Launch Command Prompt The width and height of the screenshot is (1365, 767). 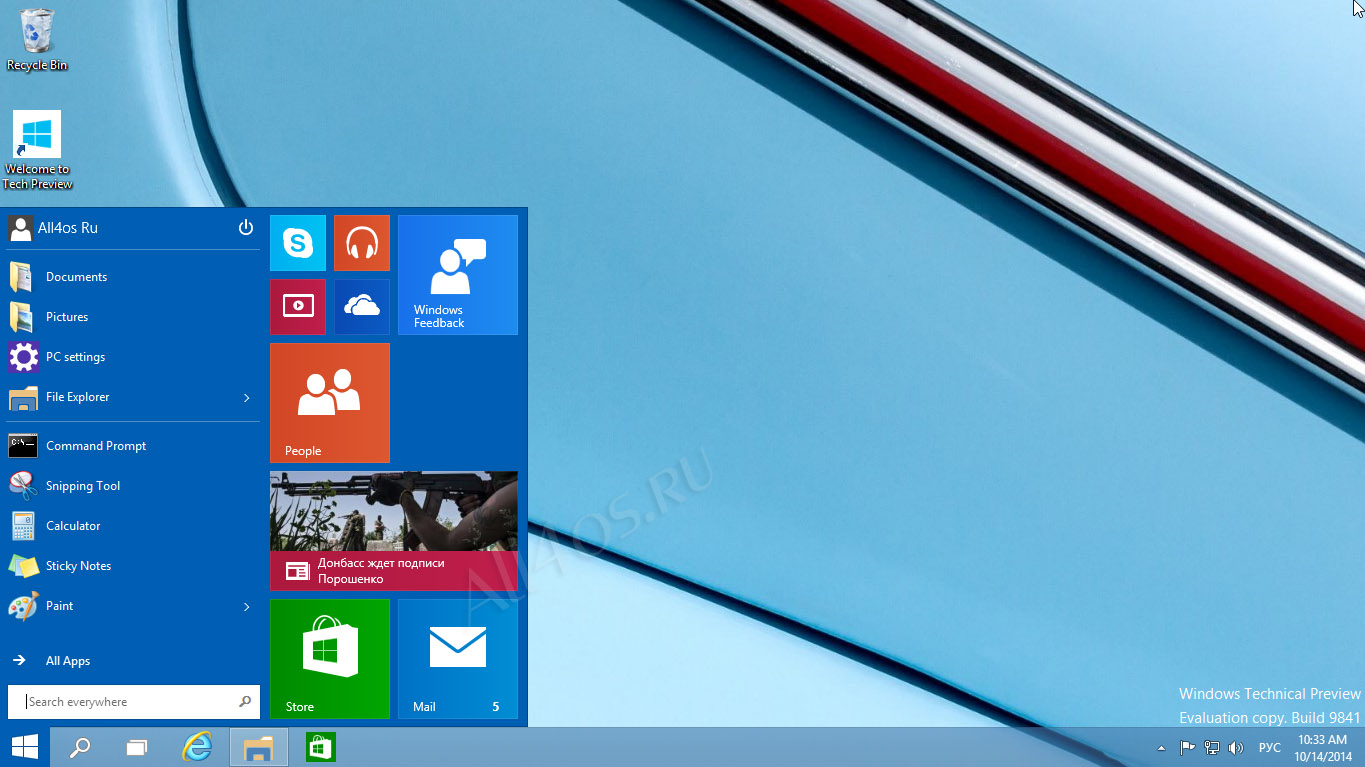tap(133, 446)
